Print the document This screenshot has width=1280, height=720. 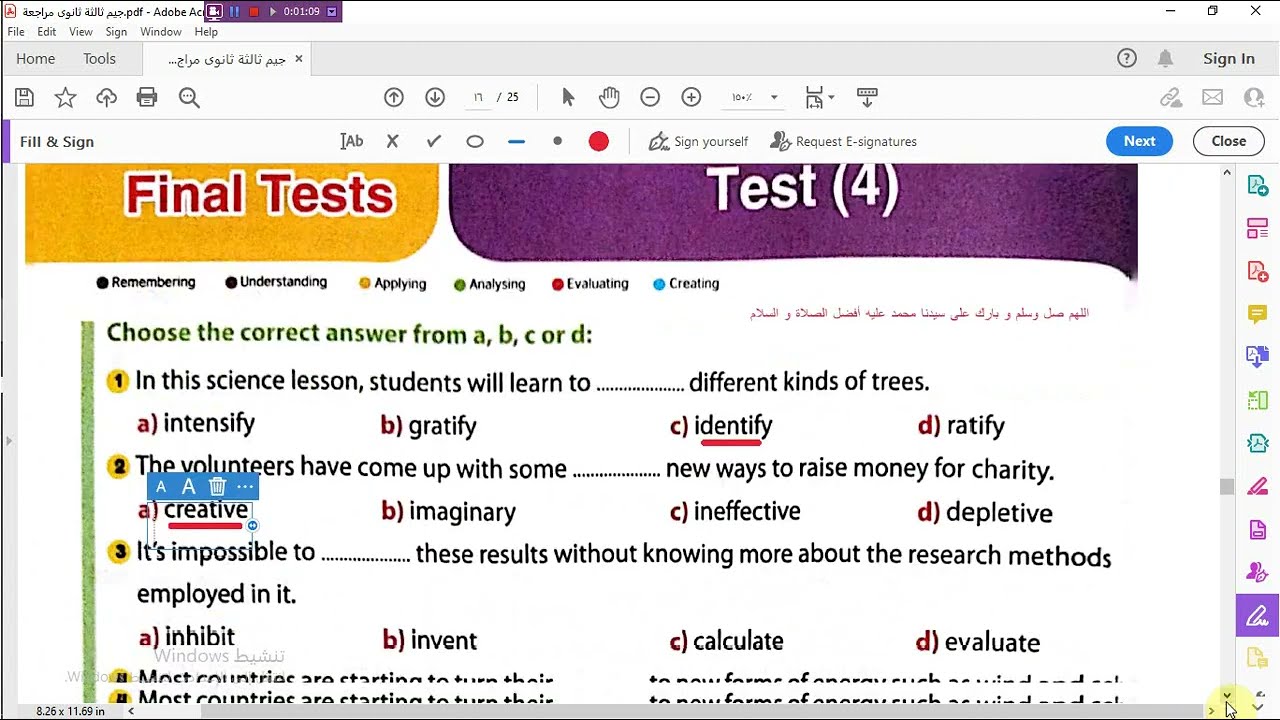[x=147, y=97]
